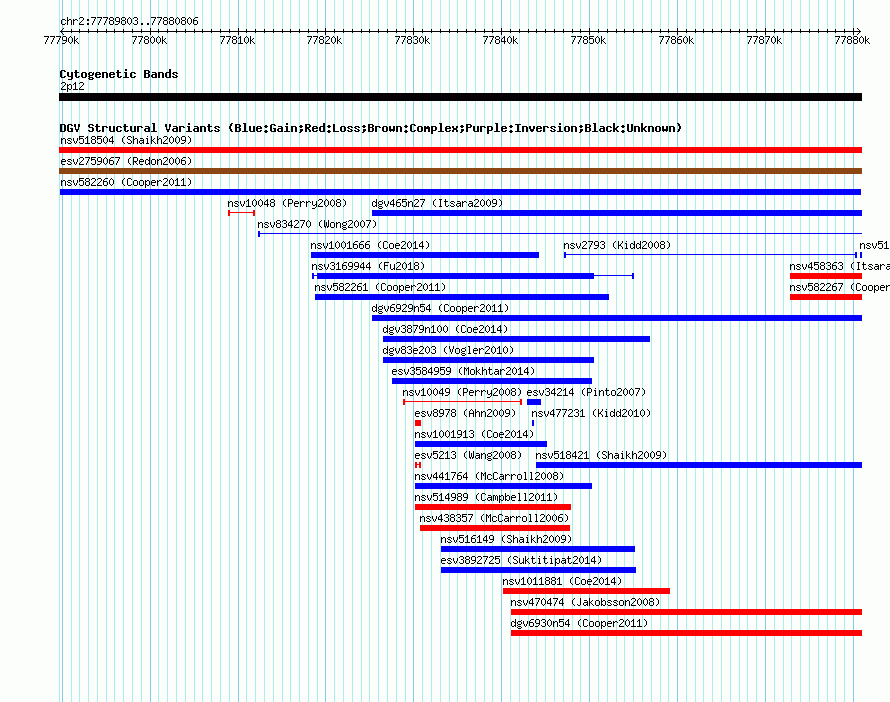This screenshot has width=890, height=702.
Task: Select the esv3892725 (Suktitipat2014) label
Action: pos(521,560)
